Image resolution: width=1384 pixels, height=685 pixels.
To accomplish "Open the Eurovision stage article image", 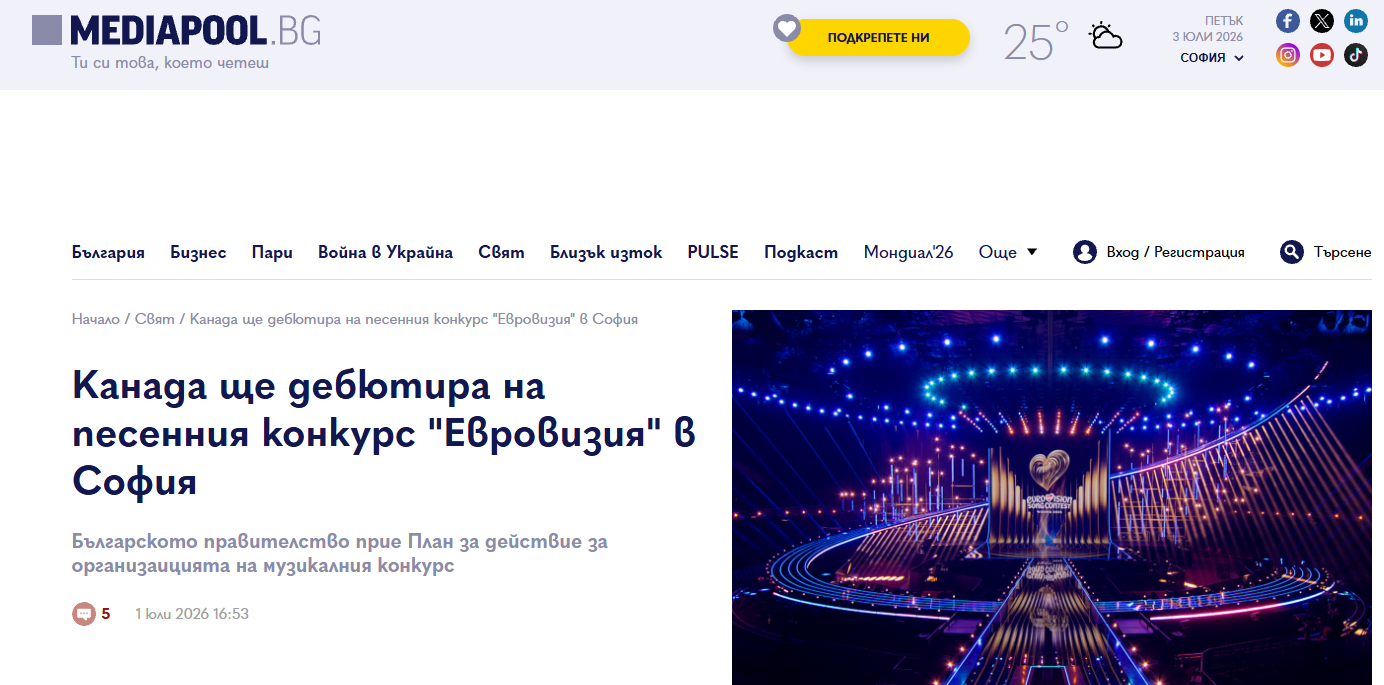I will point(1058,497).
